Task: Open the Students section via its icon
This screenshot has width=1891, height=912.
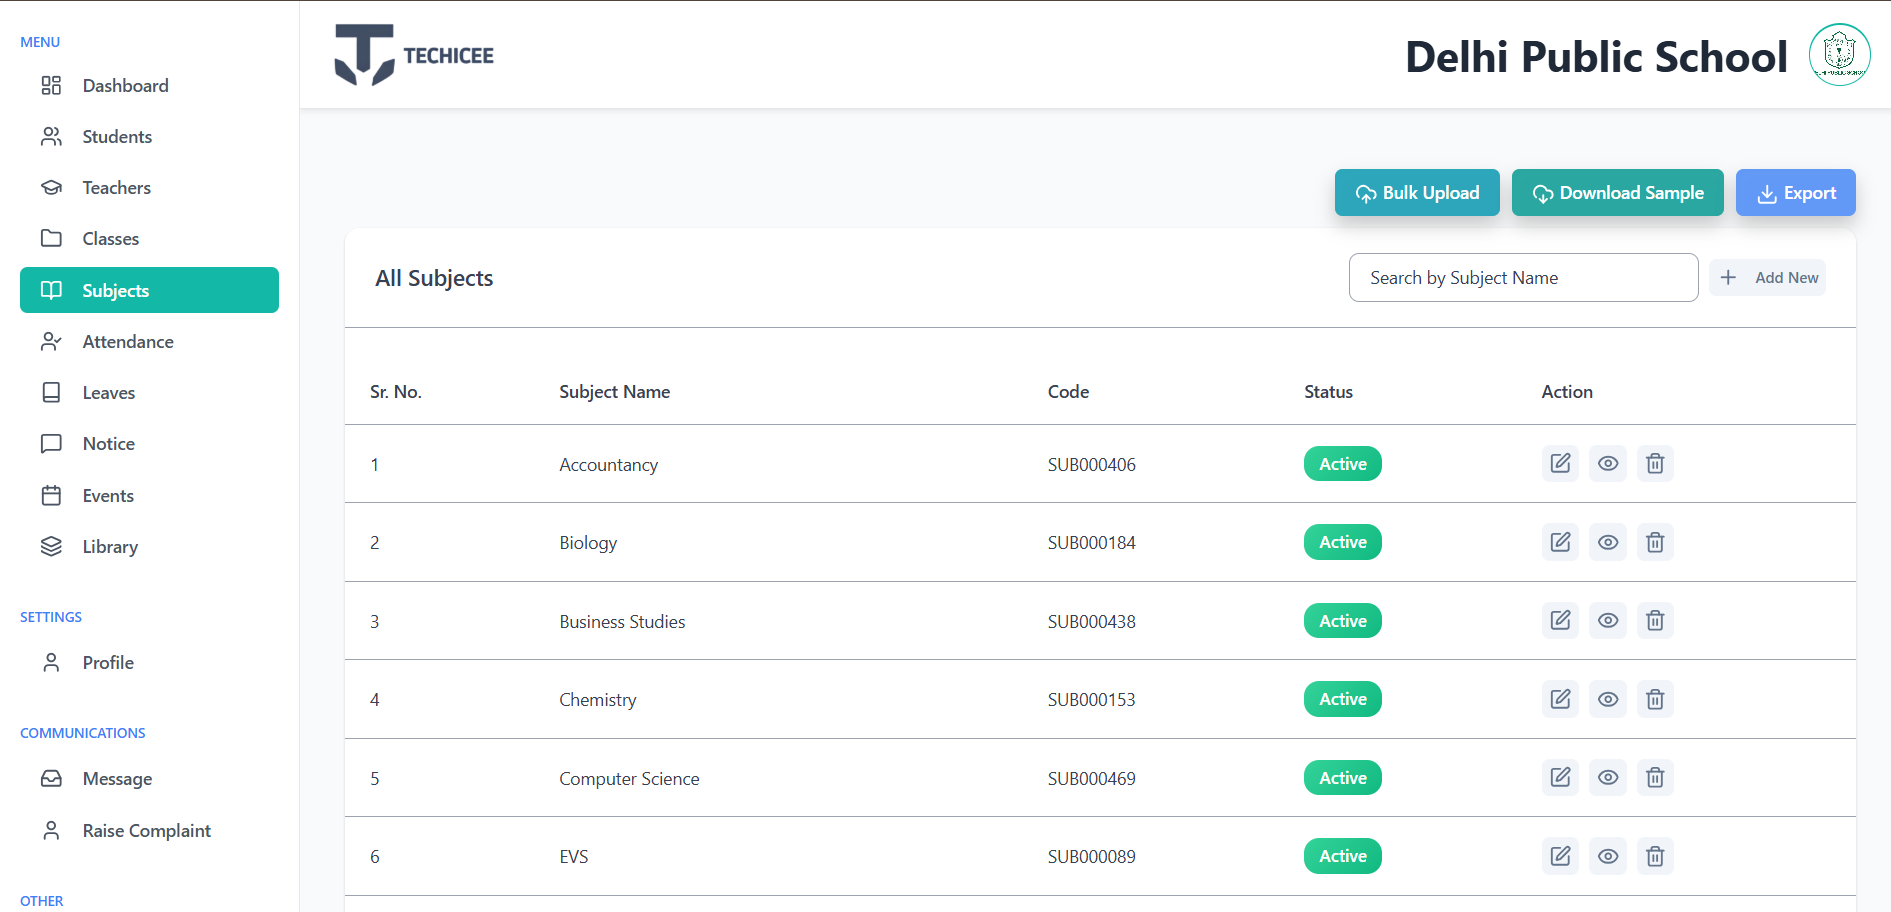Action: (x=51, y=136)
